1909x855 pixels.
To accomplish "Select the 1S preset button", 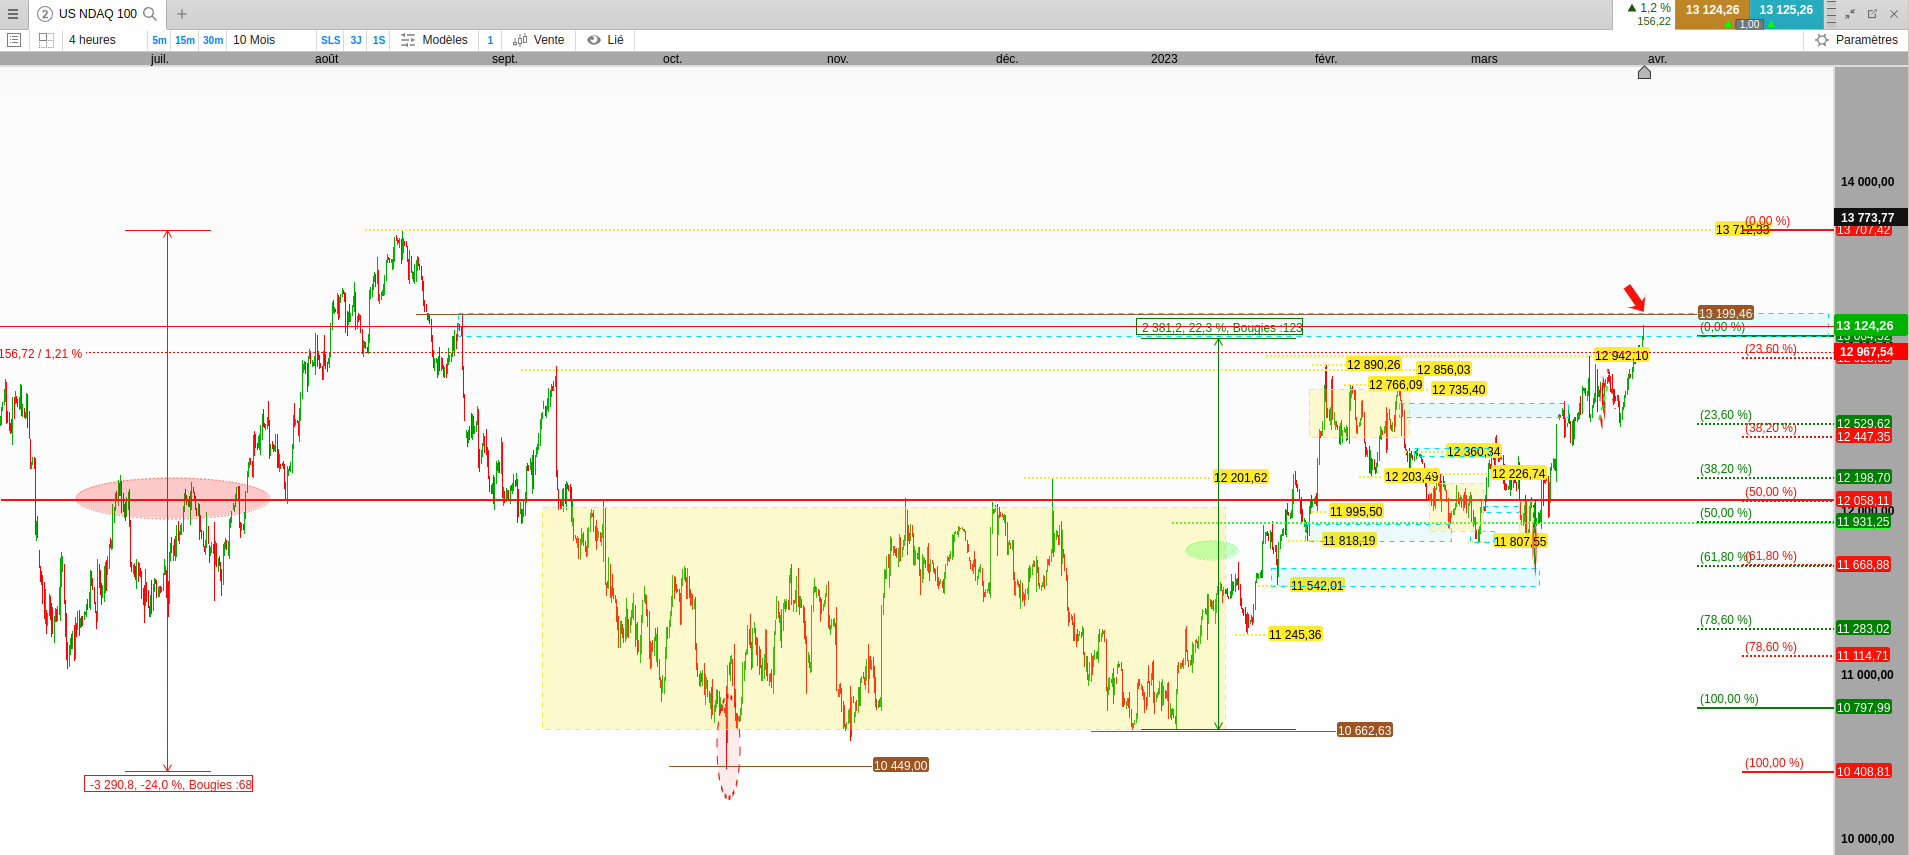I will coord(379,40).
